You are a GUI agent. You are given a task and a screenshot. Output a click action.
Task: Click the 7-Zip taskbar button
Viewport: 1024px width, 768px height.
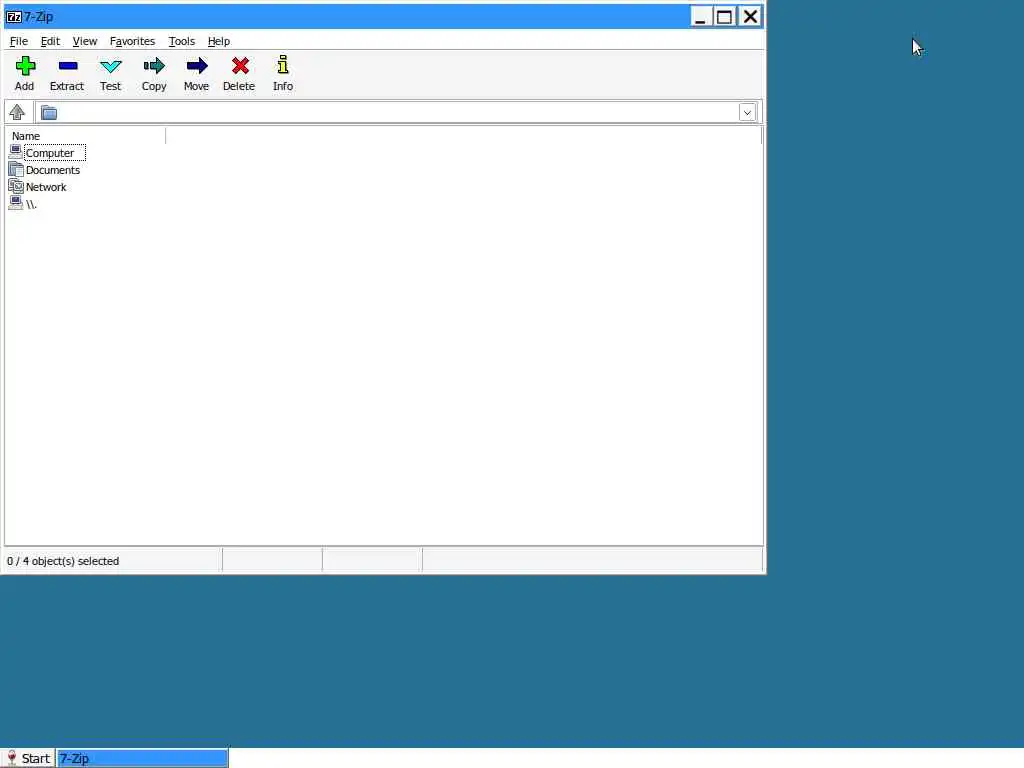[x=142, y=758]
